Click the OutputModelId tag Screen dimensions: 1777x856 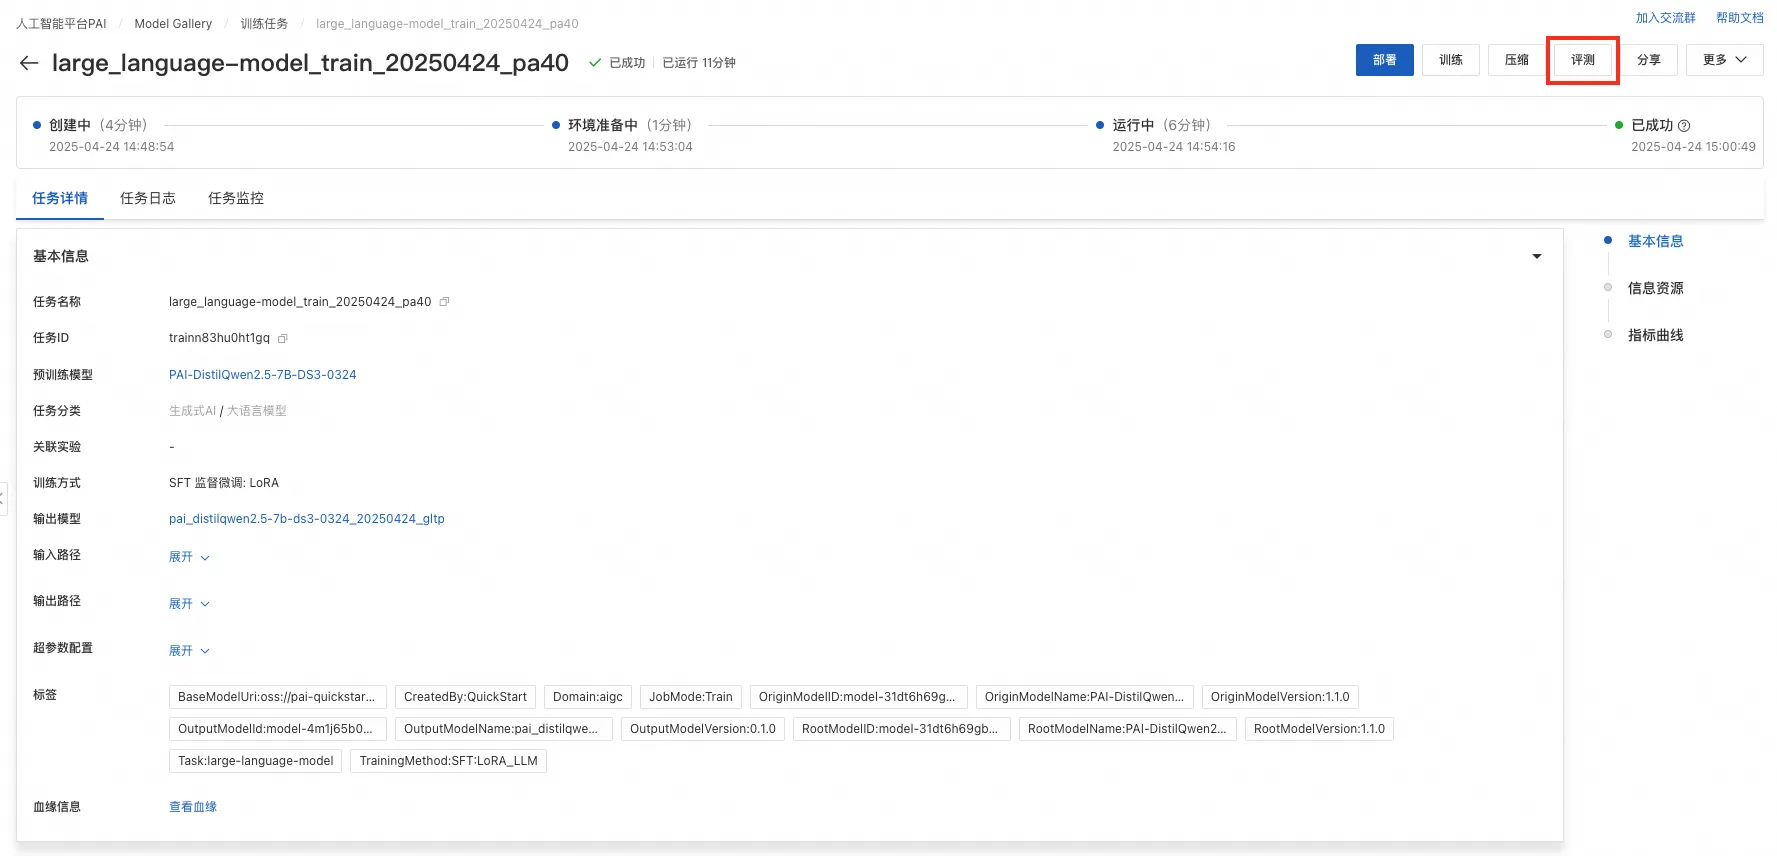tap(278, 729)
